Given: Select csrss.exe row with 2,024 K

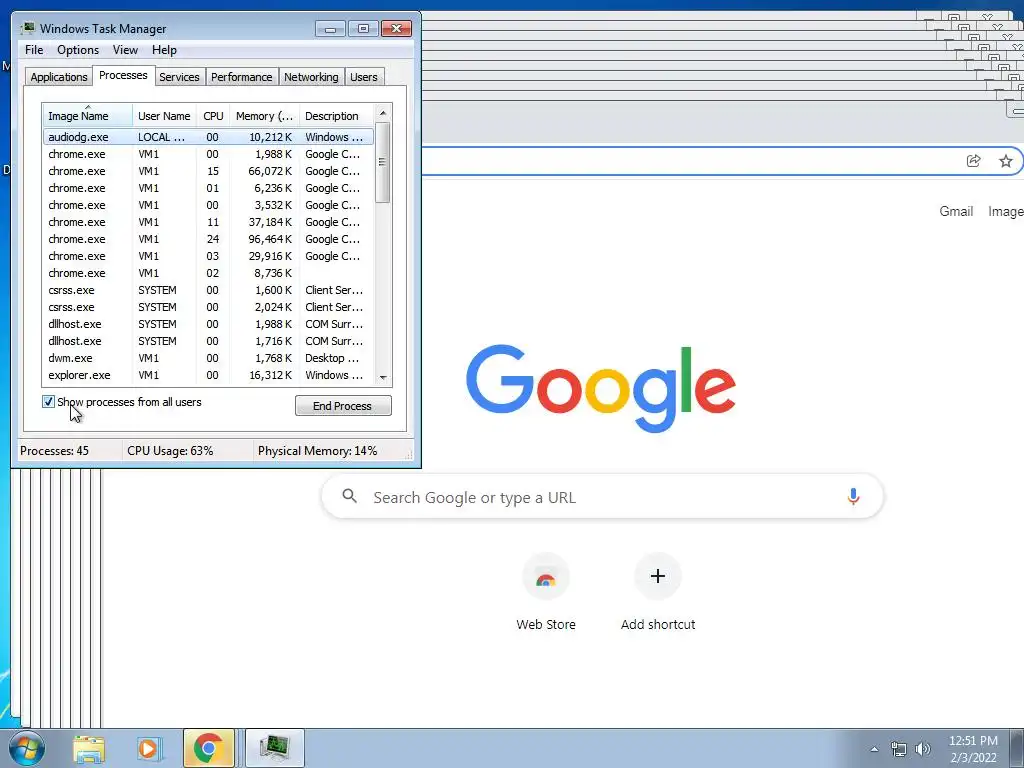Looking at the screenshot, I should (208, 307).
